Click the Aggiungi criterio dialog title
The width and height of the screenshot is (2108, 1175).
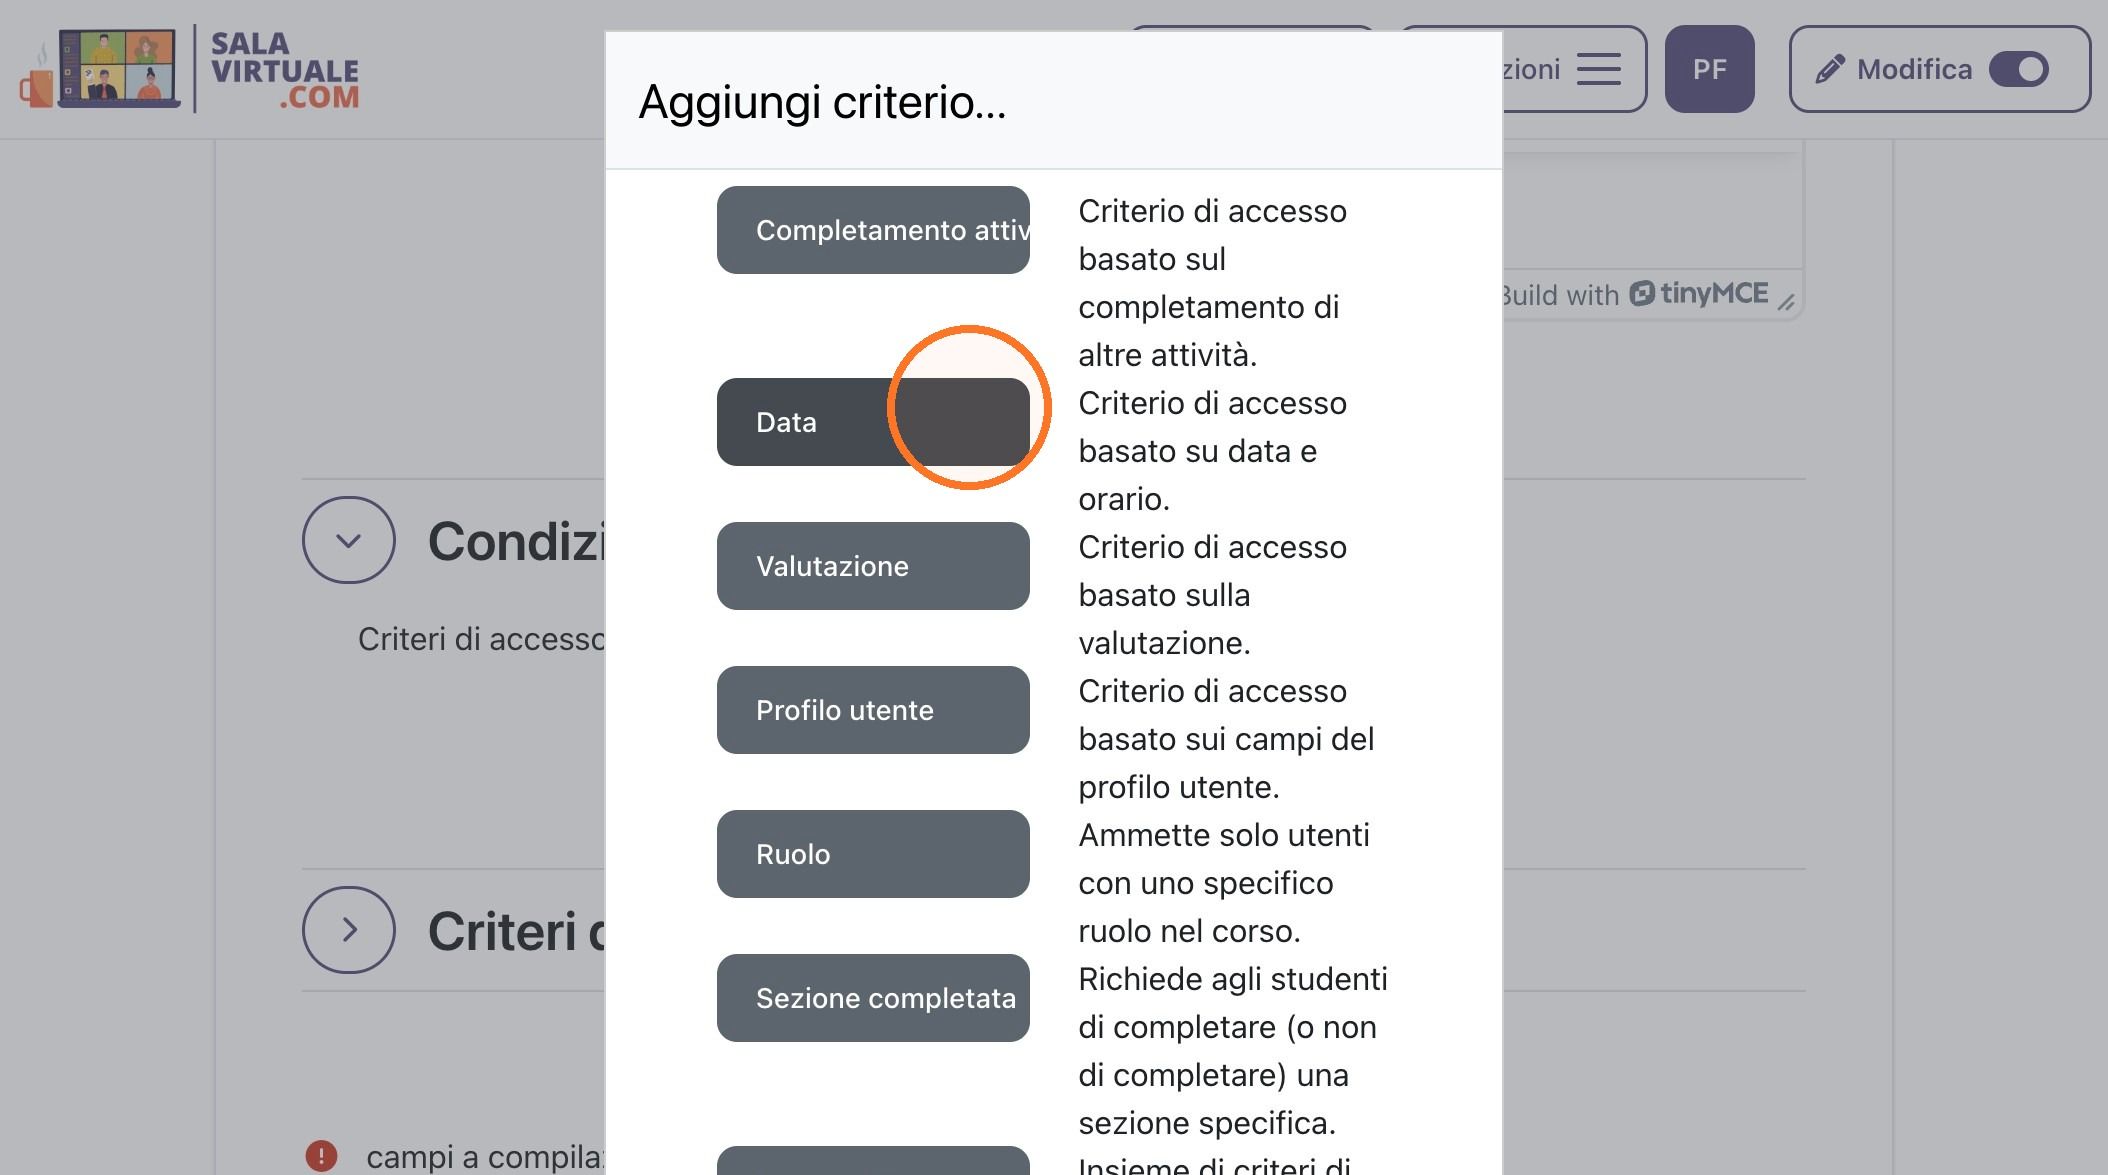click(822, 102)
